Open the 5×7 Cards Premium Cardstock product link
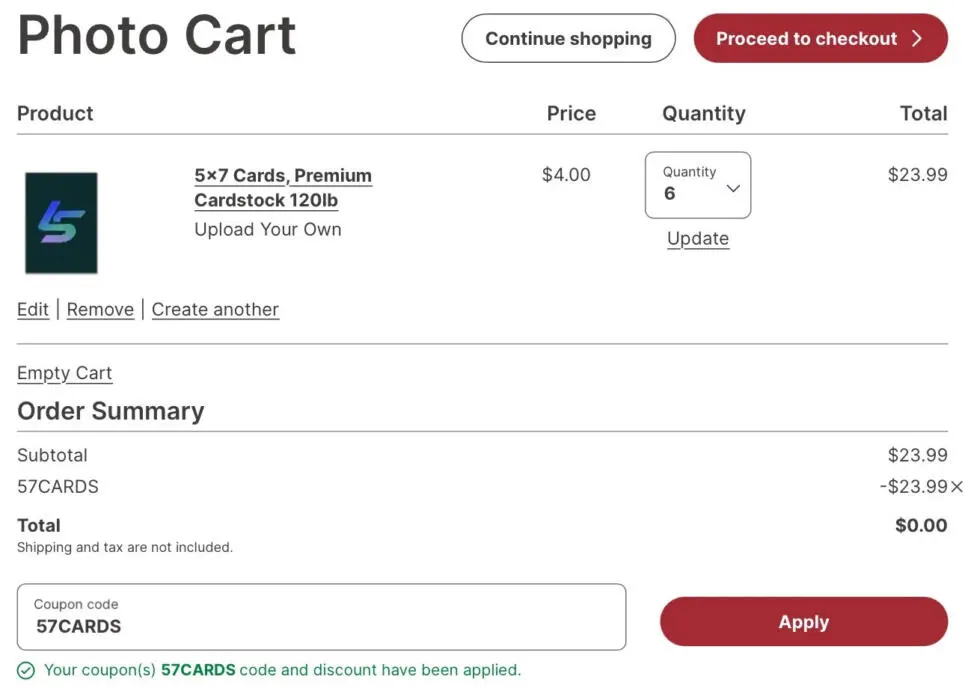Image resolution: width=965 pixels, height=700 pixels. 283,188
